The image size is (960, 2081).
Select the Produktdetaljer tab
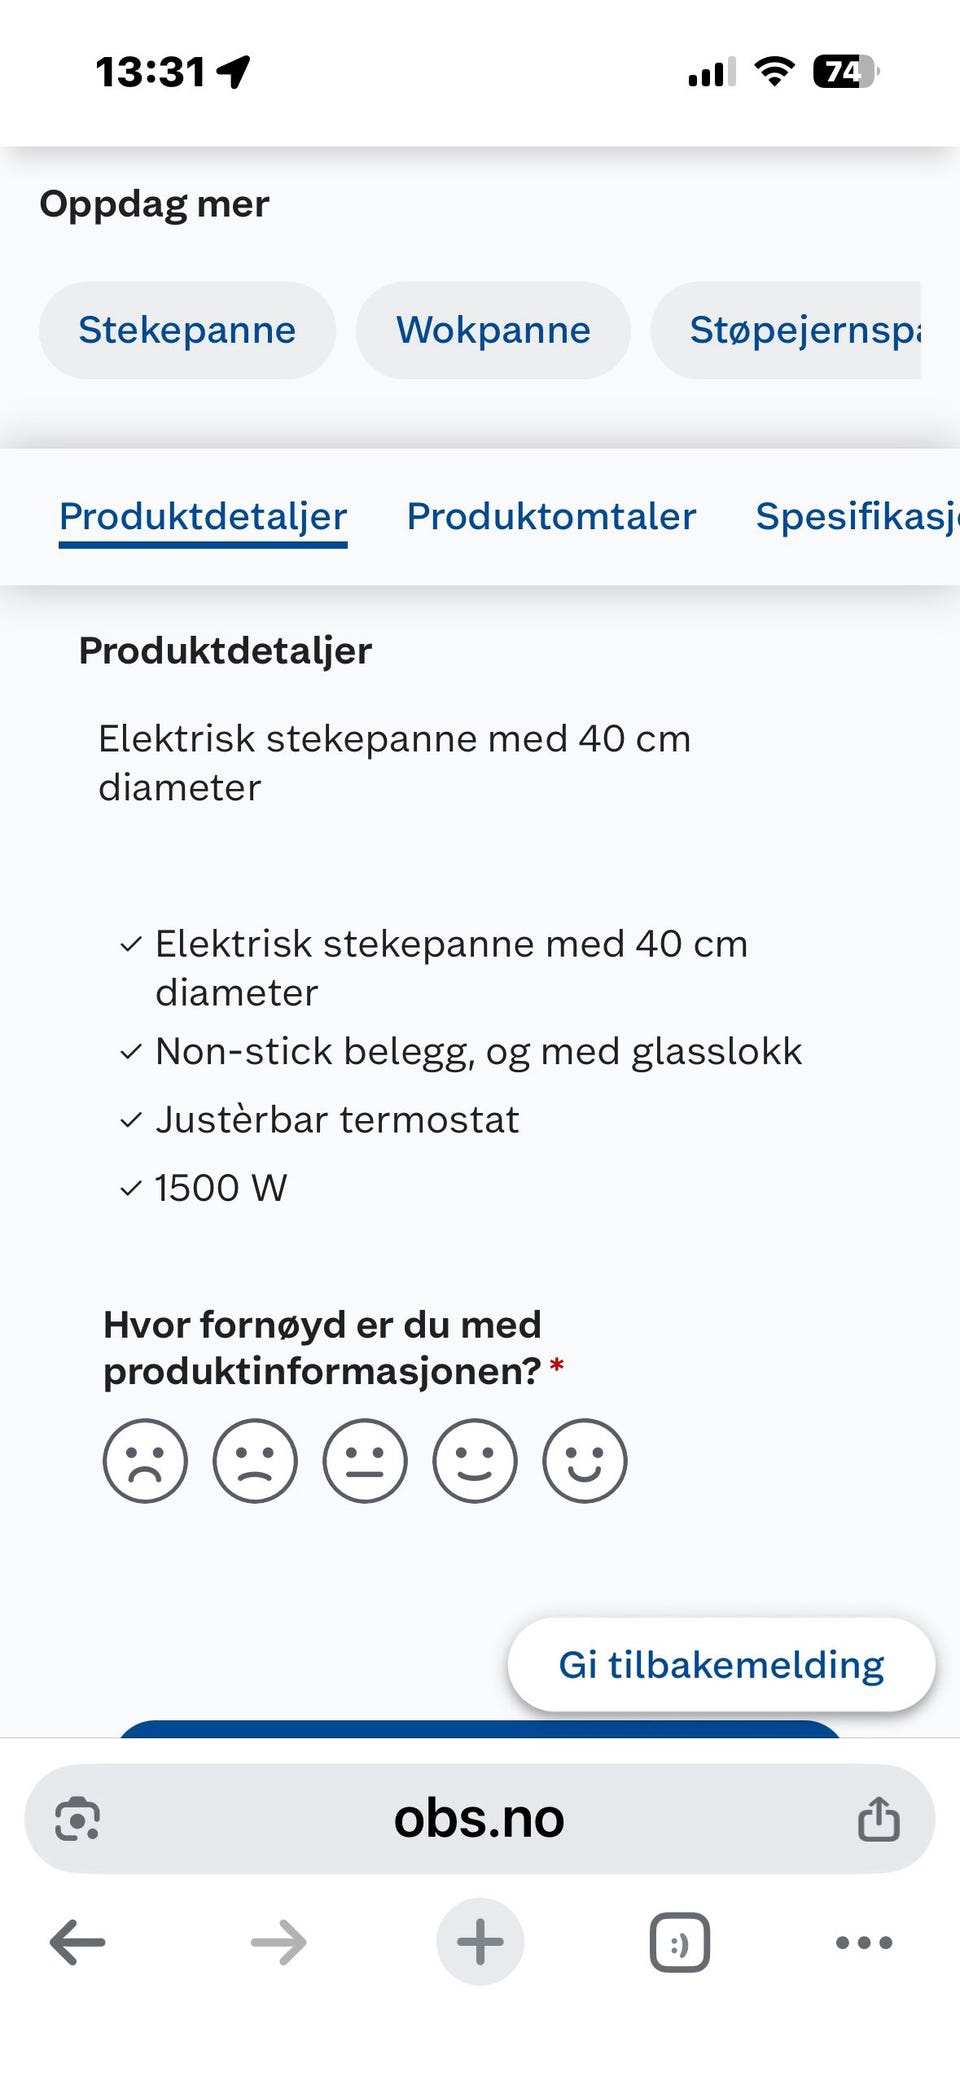203,518
